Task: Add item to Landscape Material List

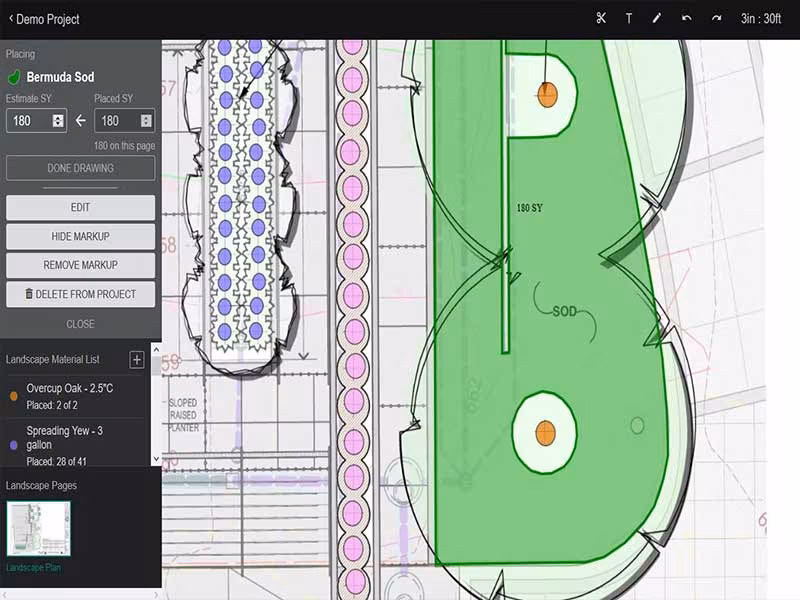Action: point(136,360)
